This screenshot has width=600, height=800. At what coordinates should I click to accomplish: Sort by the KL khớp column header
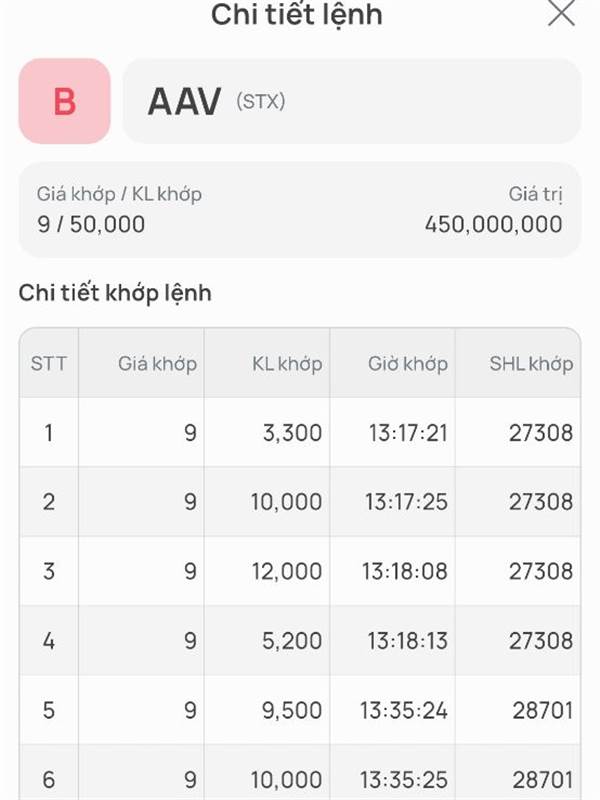287,363
